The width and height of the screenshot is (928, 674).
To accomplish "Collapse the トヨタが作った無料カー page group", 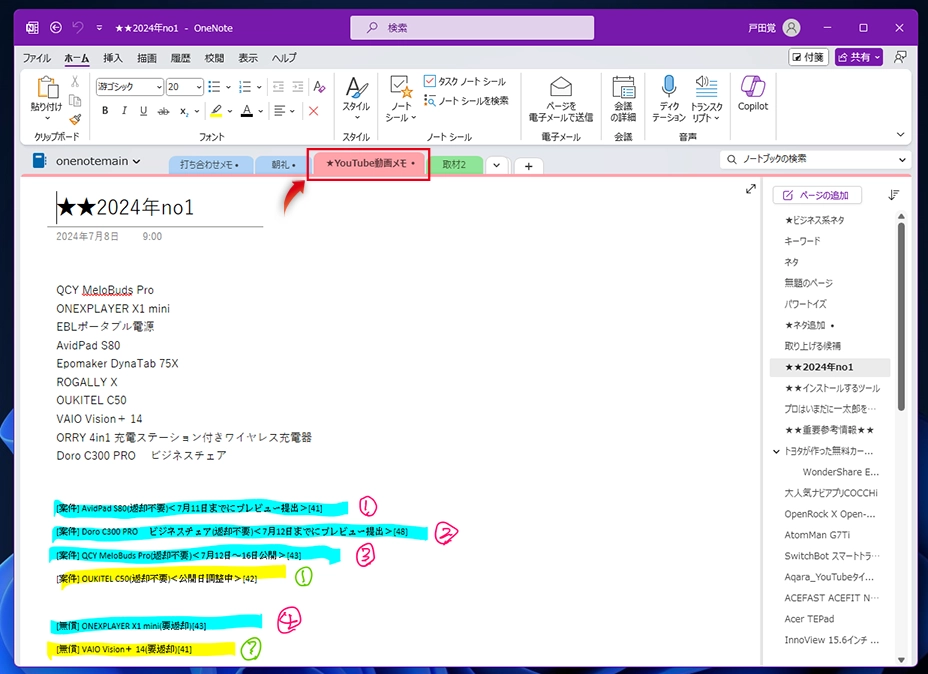I will [x=776, y=452].
